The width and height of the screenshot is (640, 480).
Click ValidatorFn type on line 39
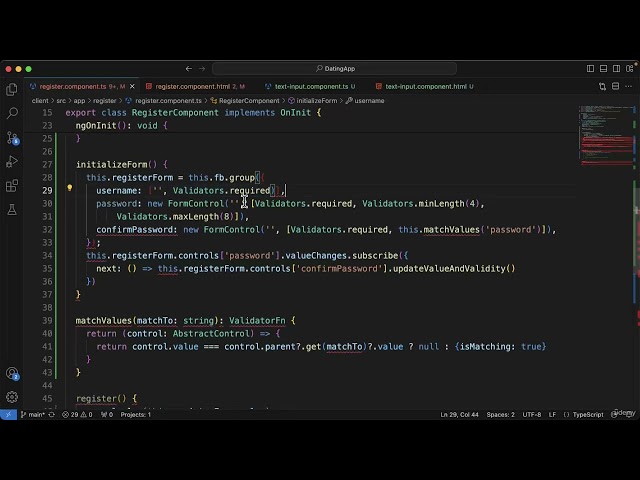point(257,320)
